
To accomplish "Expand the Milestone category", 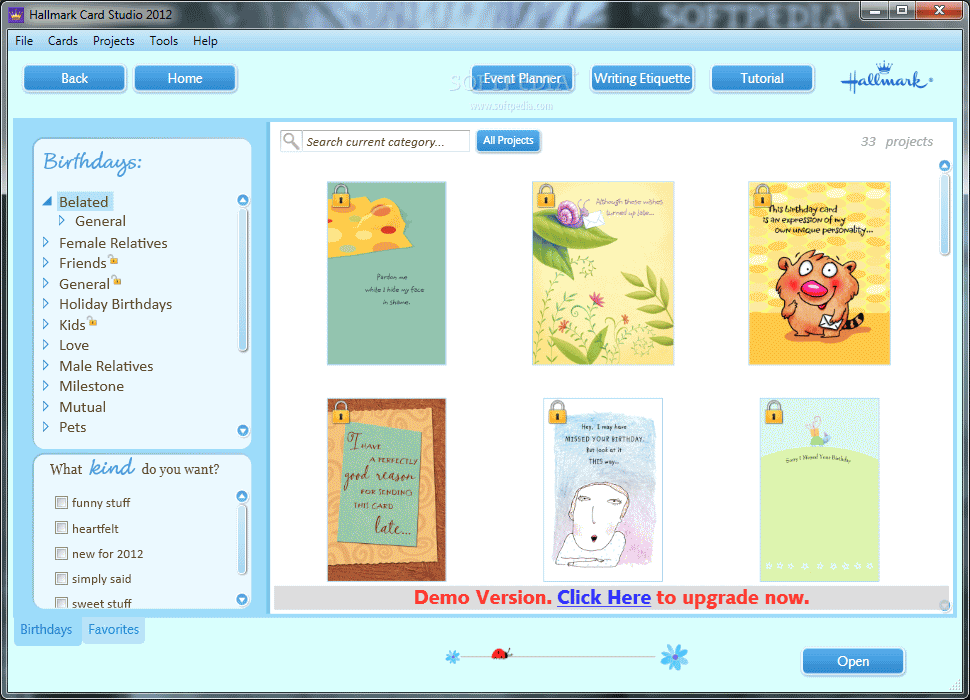I will coord(46,385).
